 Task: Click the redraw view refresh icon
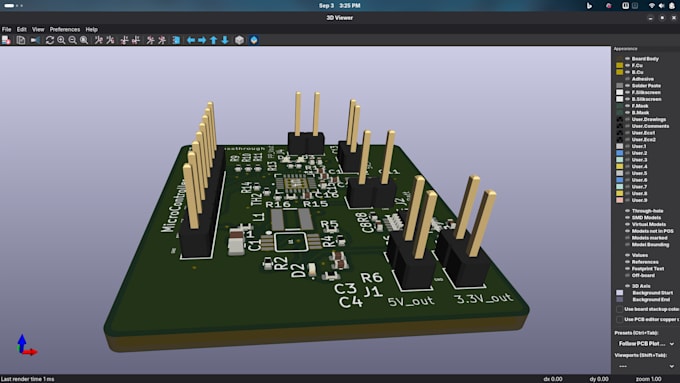50,40
